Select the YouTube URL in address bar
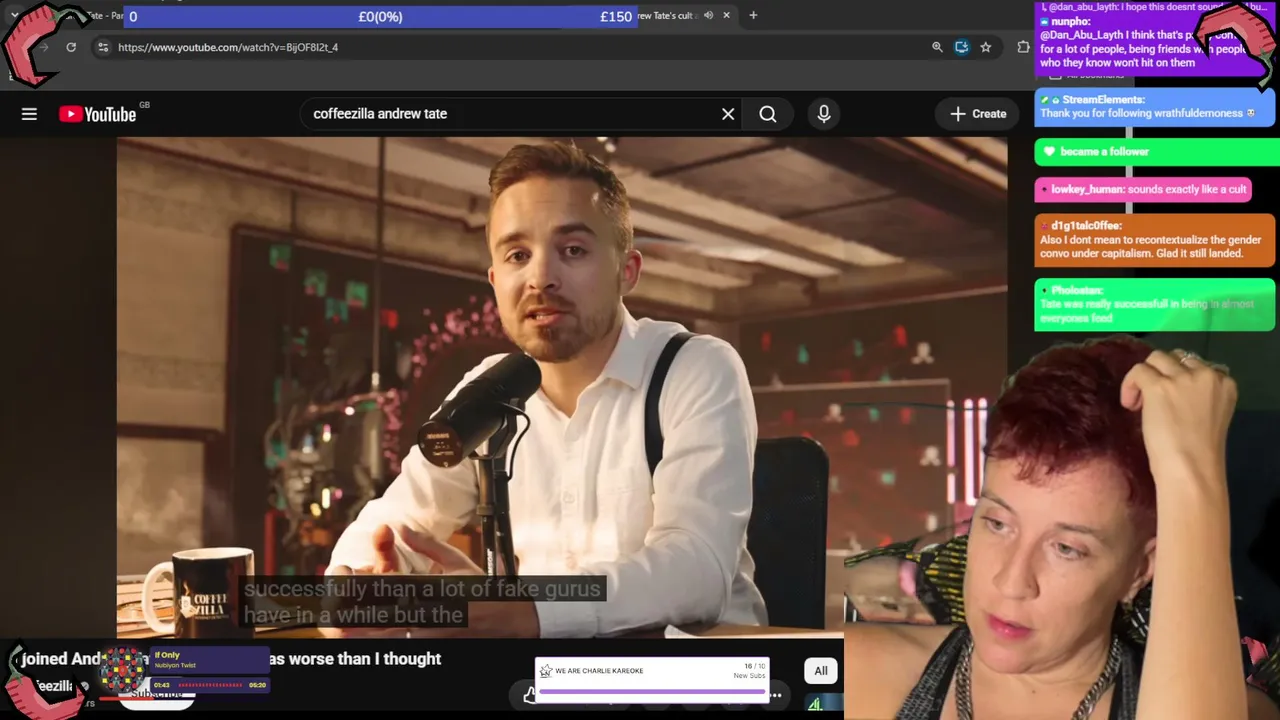 [228, 47]
